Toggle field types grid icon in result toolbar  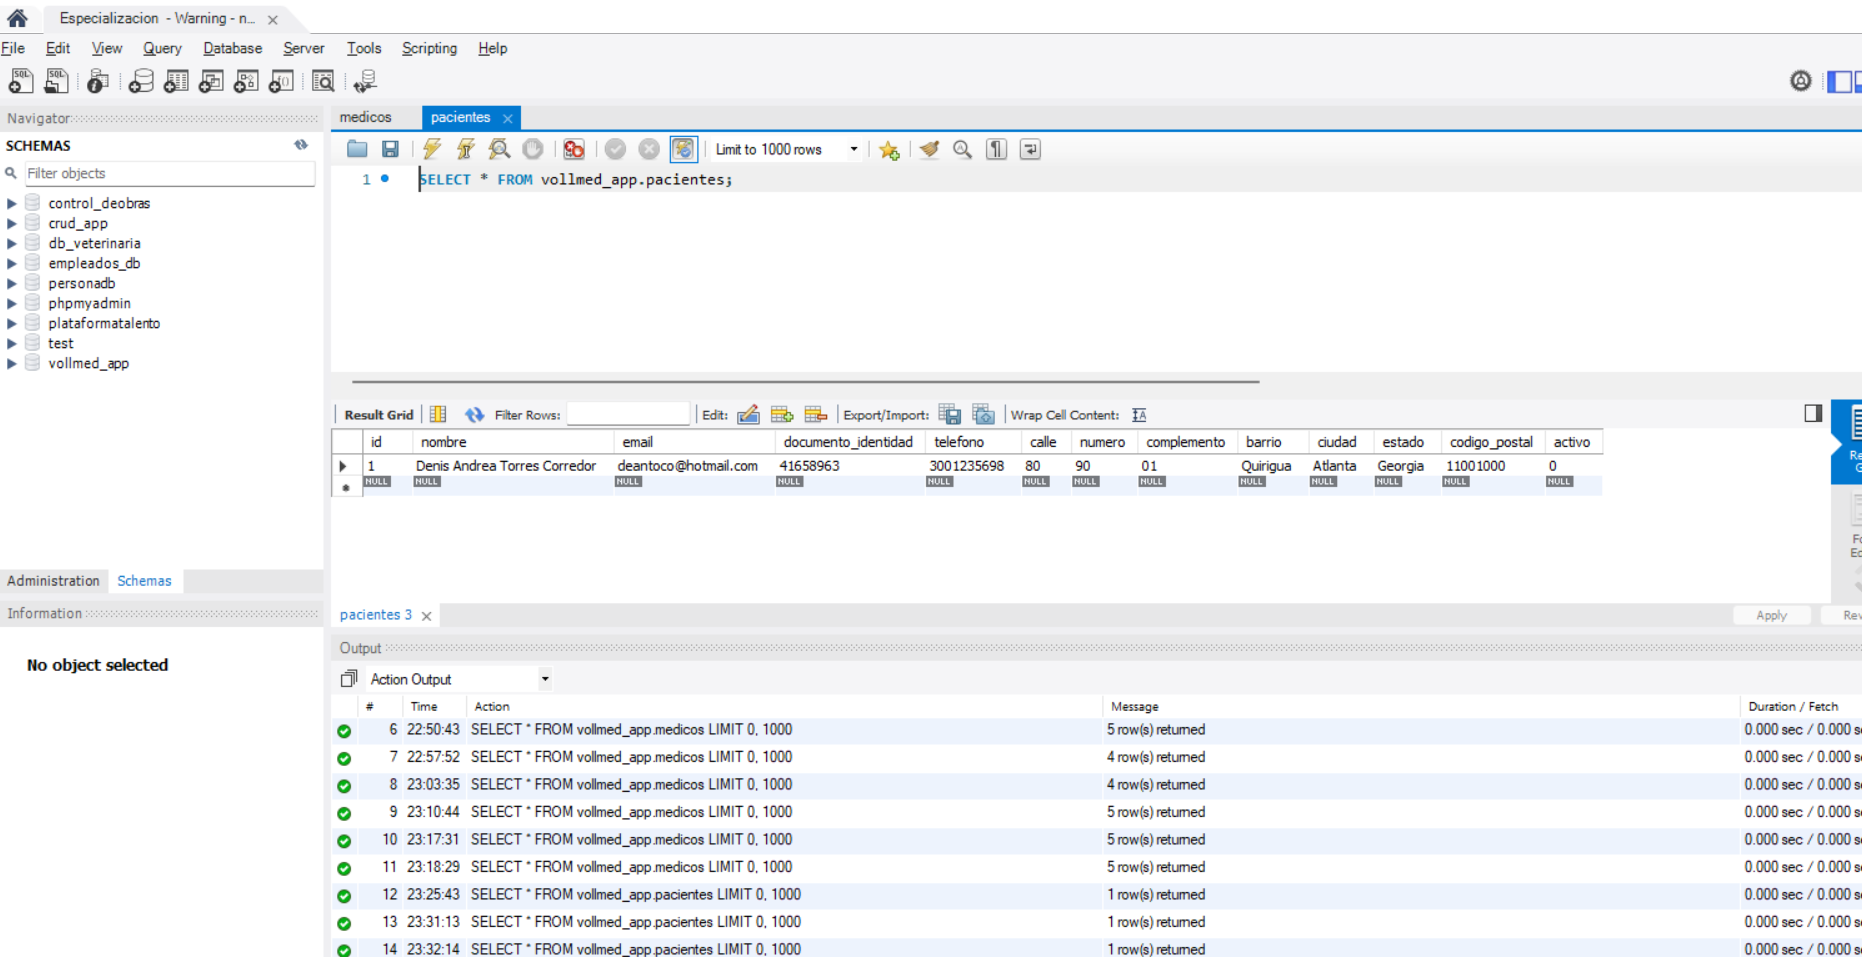[x=438, y=414]
